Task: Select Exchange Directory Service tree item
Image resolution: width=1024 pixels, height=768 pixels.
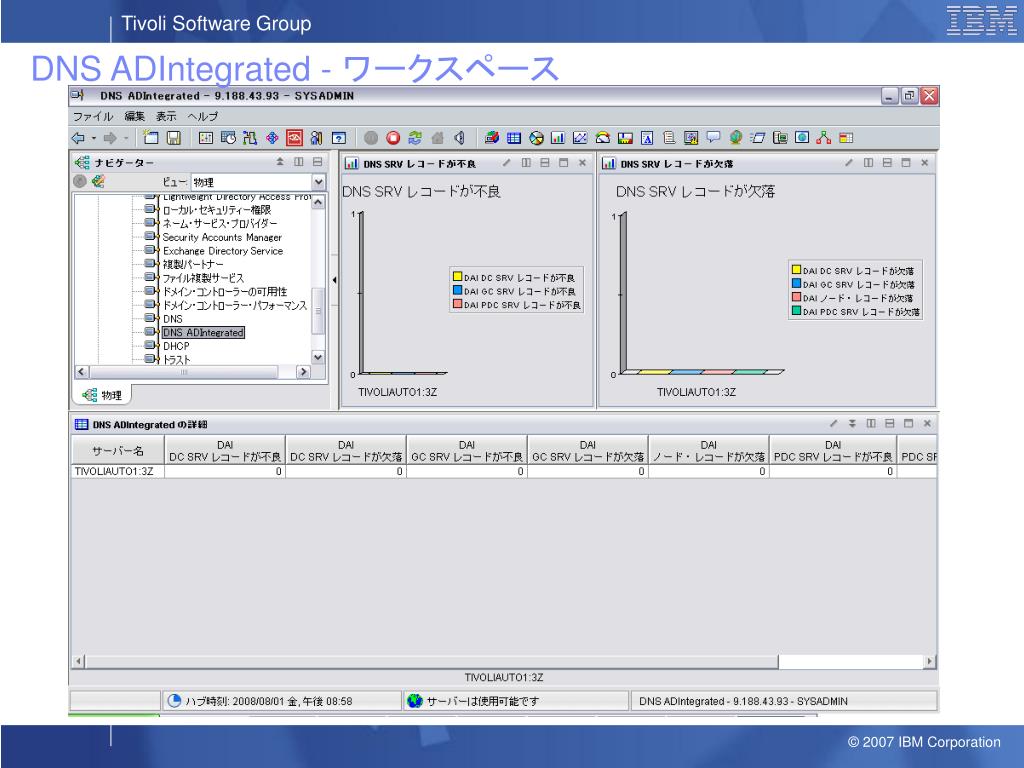Action: (x=223, y=251)
